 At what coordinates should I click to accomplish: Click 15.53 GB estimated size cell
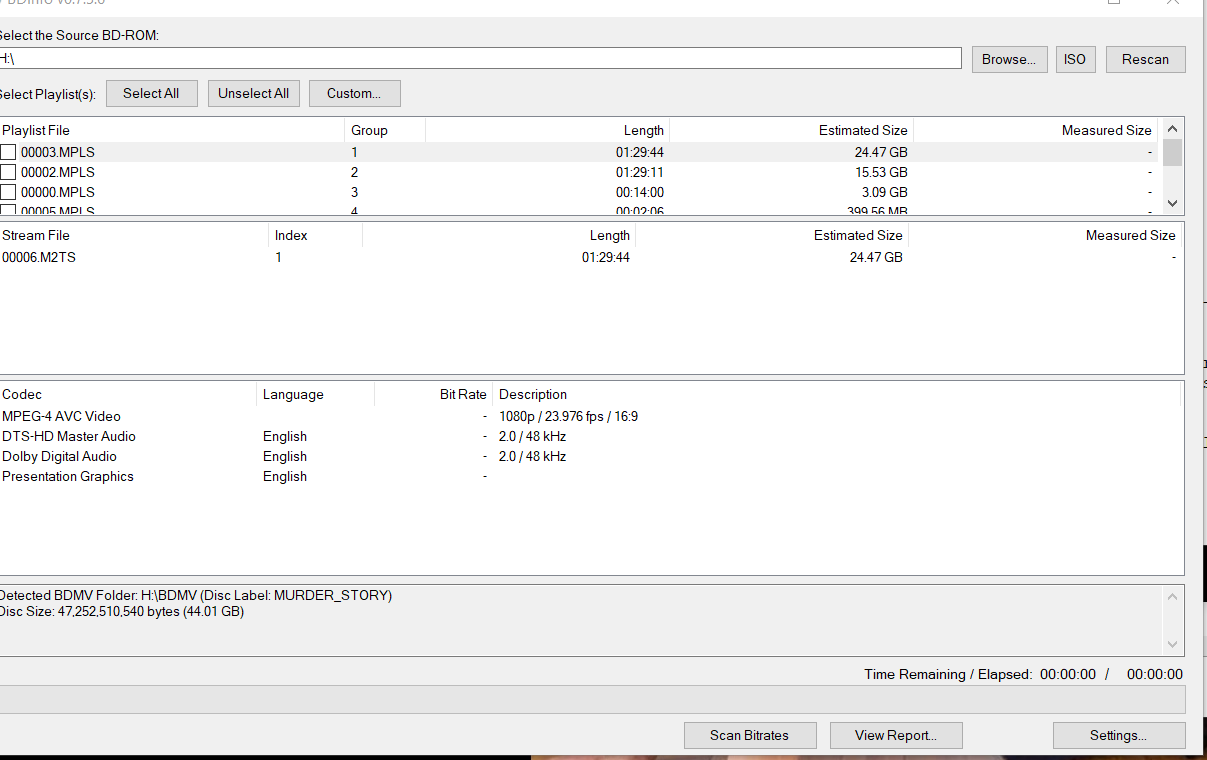(x=881, y=172)
